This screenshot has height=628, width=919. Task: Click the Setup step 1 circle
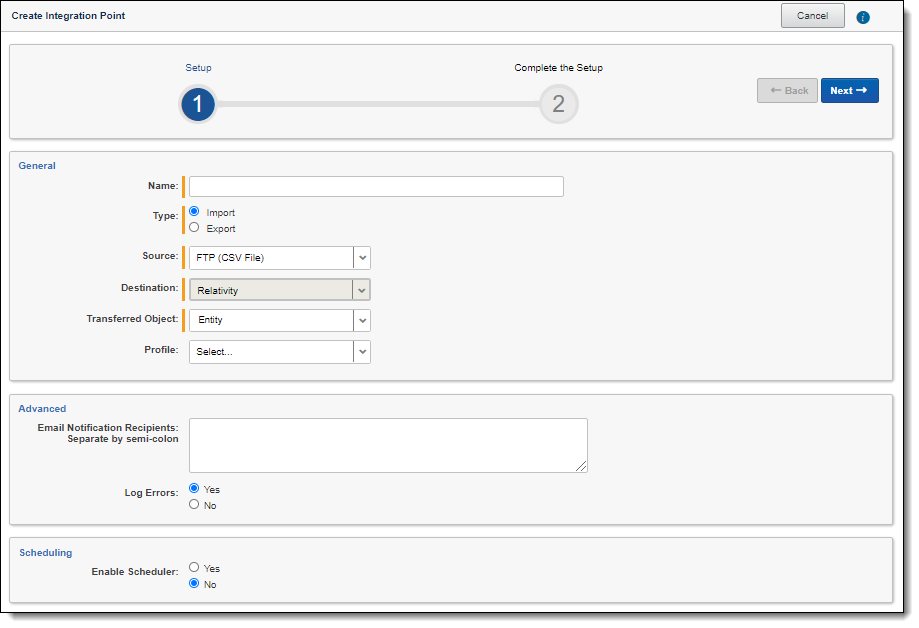click(198, 104)
